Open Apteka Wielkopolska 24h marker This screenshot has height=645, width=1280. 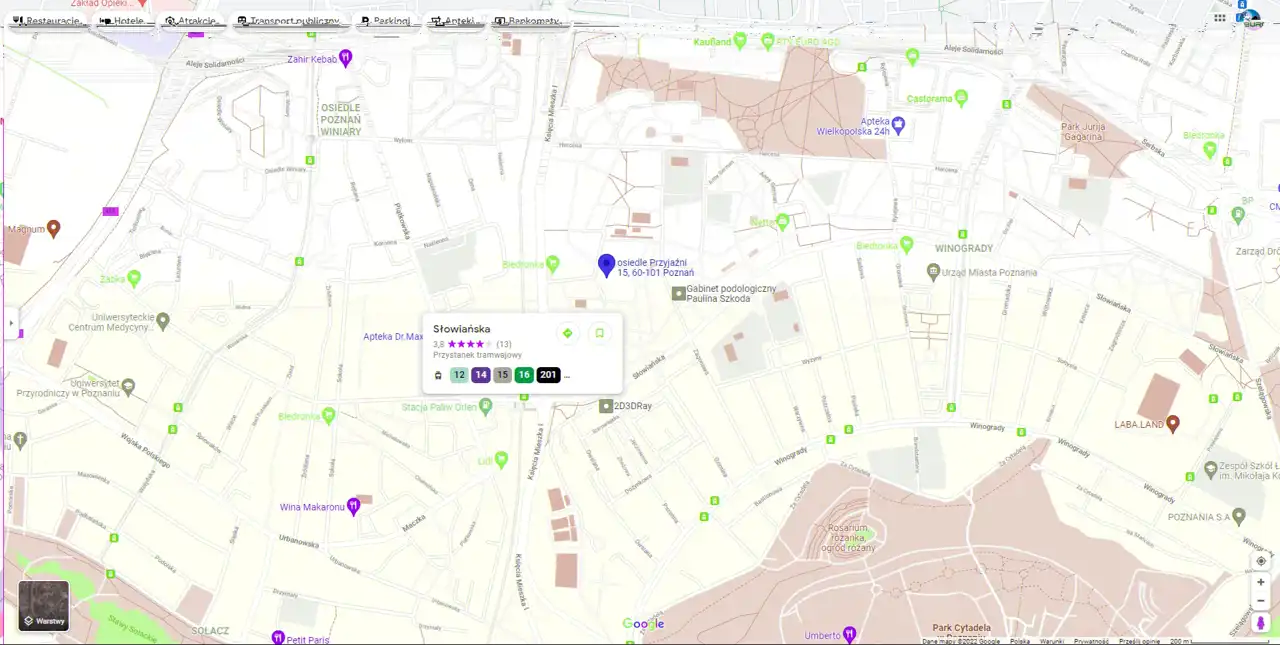coord(898,124)
